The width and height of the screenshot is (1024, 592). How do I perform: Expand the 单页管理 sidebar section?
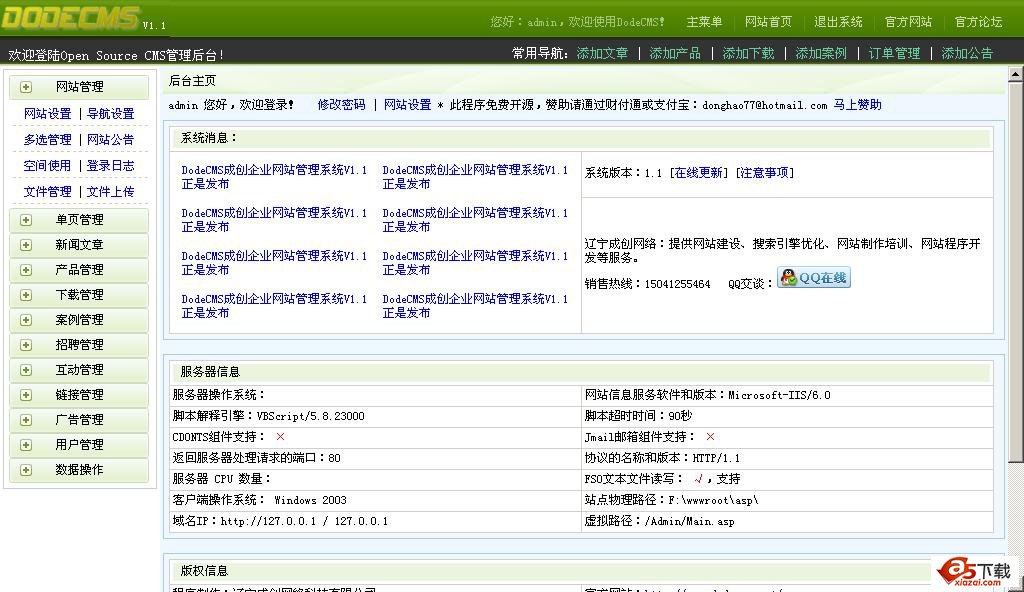point(79,220)
